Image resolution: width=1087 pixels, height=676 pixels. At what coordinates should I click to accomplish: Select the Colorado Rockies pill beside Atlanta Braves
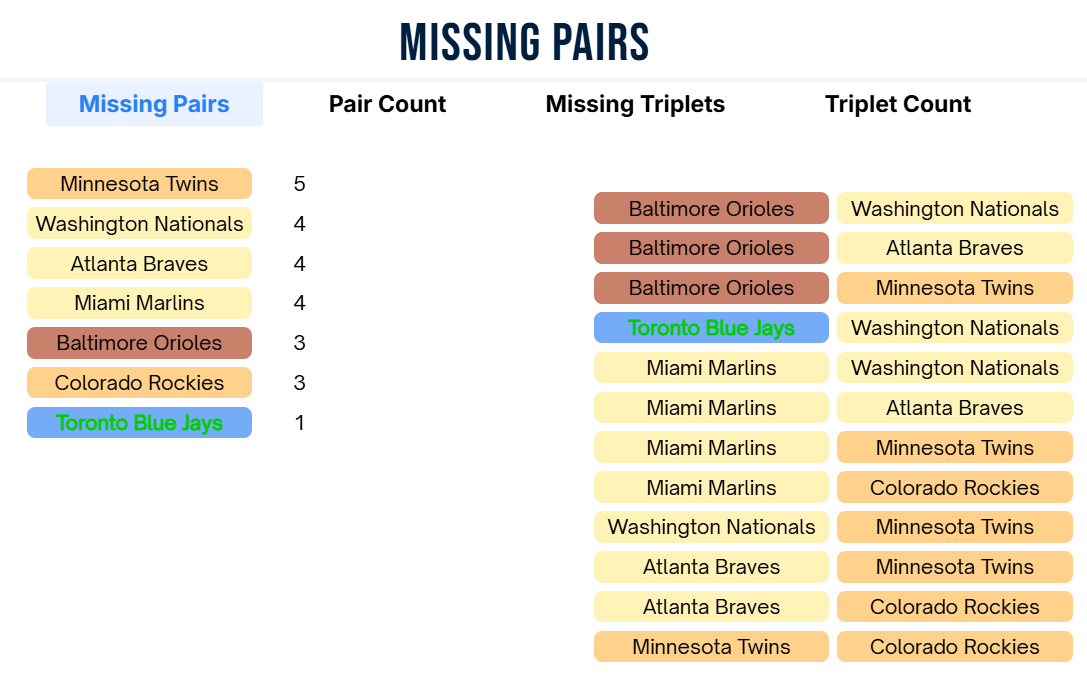click(x=954, y=607)
